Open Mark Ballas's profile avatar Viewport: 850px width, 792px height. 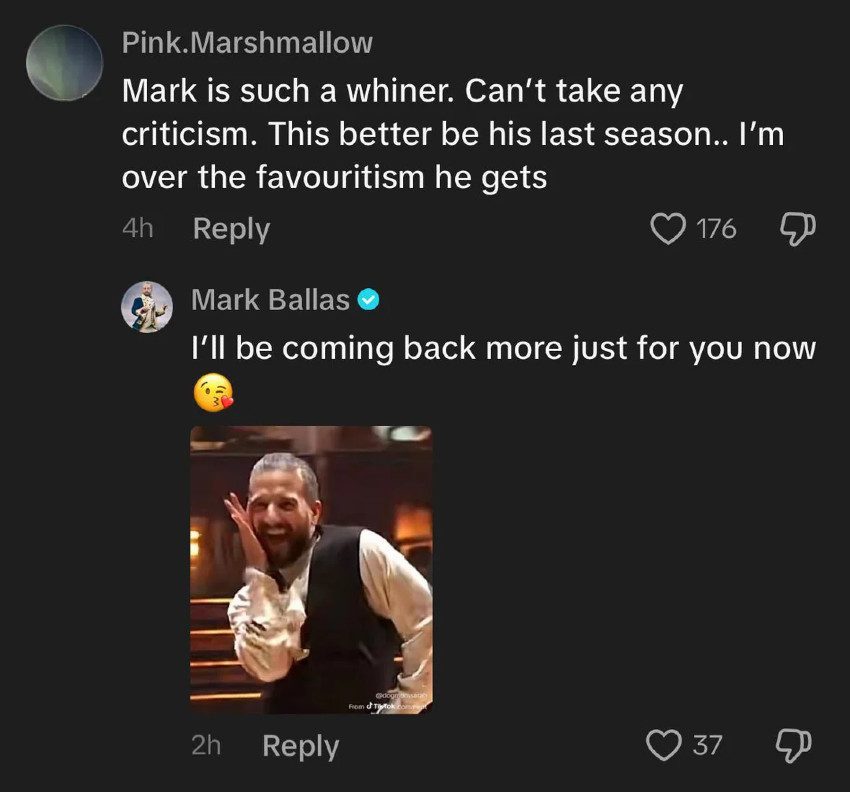point(147,306)
